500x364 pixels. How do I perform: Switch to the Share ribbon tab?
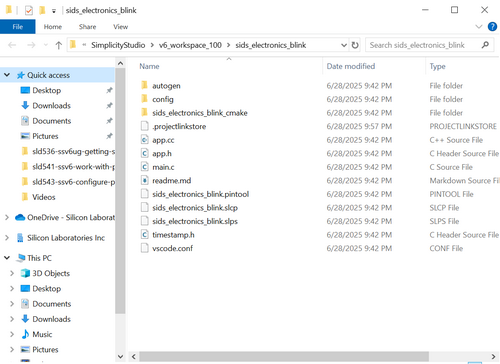(x=87, y=27)
